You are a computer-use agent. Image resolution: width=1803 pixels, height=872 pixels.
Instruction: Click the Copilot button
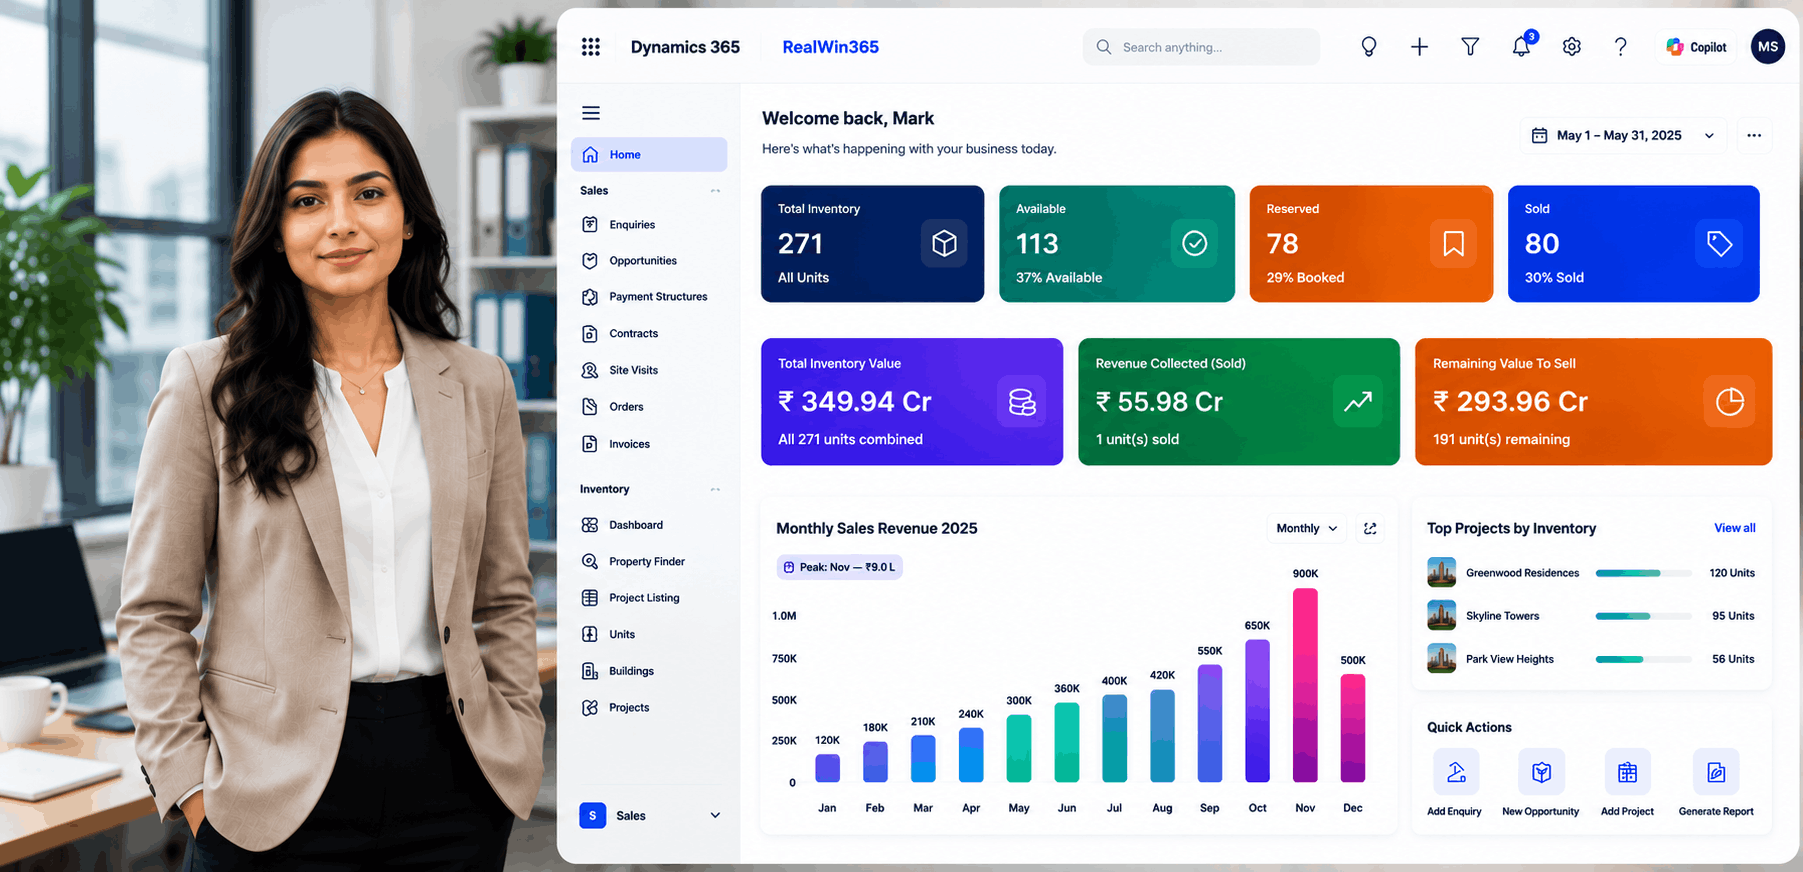[1697, 47]
